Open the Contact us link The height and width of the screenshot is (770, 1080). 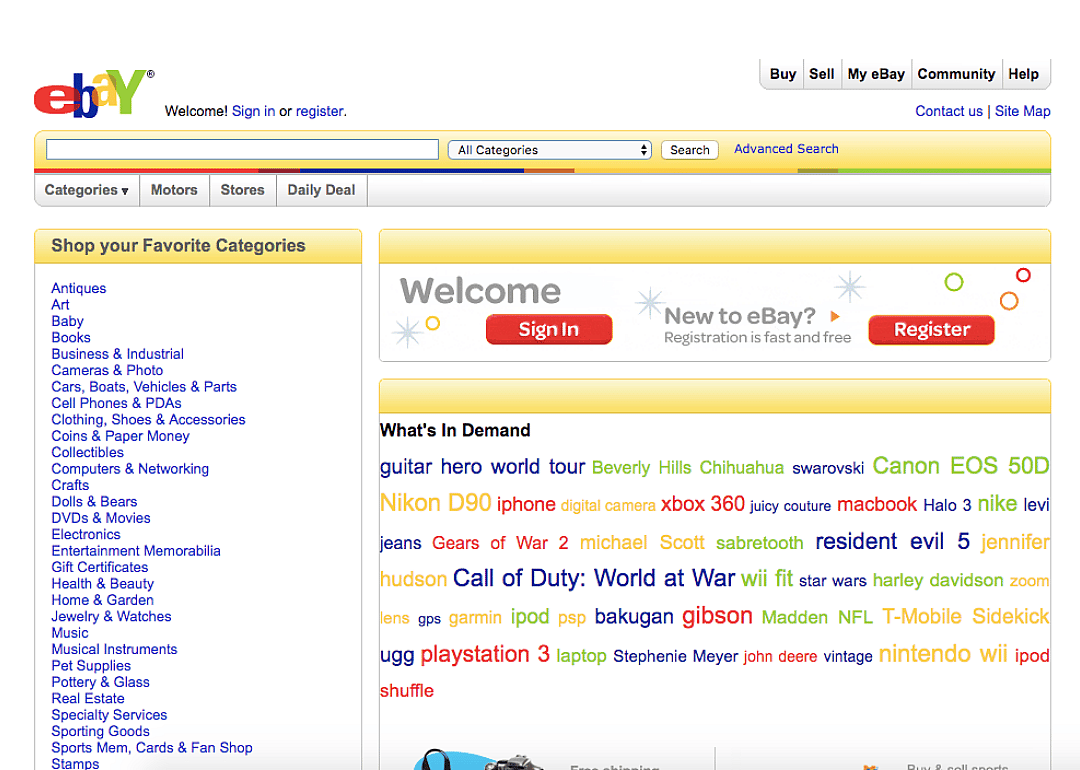(x=948, y=111)
